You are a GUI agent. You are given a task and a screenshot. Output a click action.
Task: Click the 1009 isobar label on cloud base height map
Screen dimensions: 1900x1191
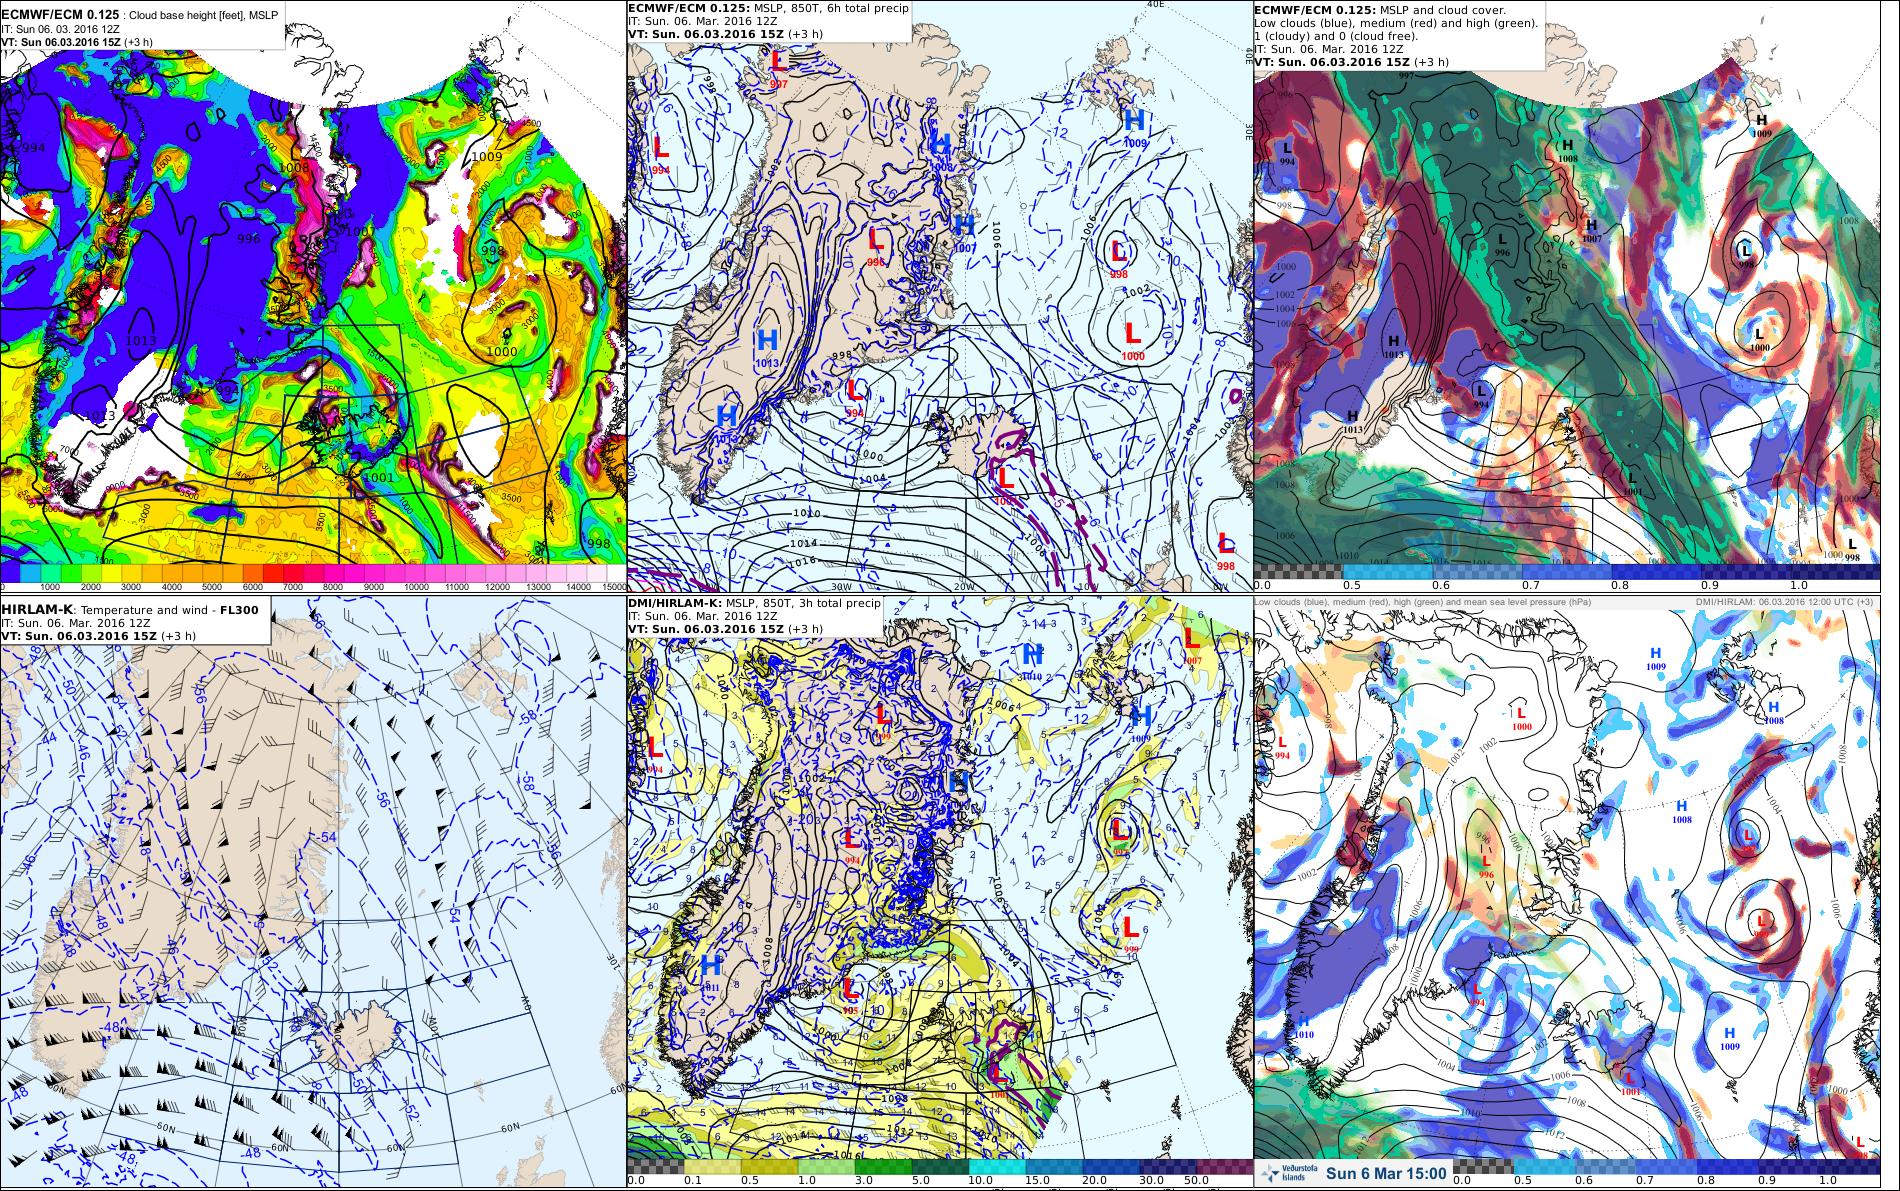[x=486, y=156]
